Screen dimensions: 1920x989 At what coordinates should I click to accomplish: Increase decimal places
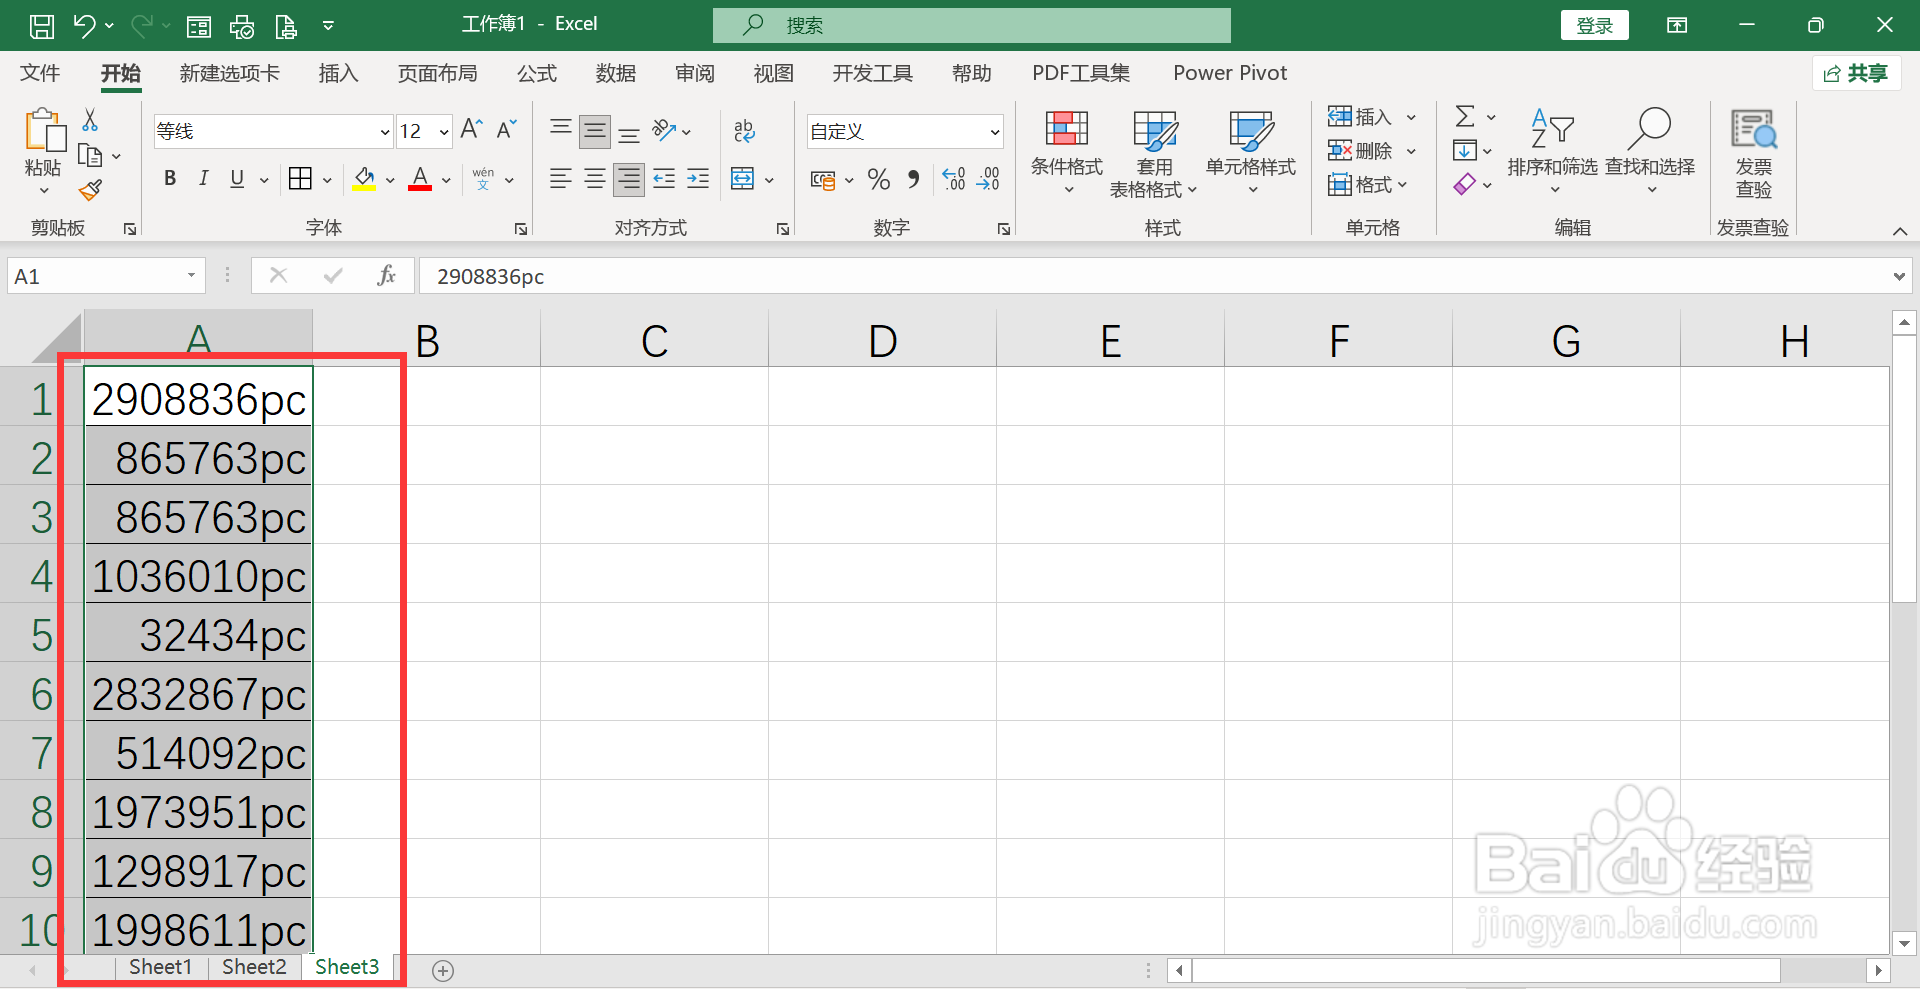pos(954,179)
